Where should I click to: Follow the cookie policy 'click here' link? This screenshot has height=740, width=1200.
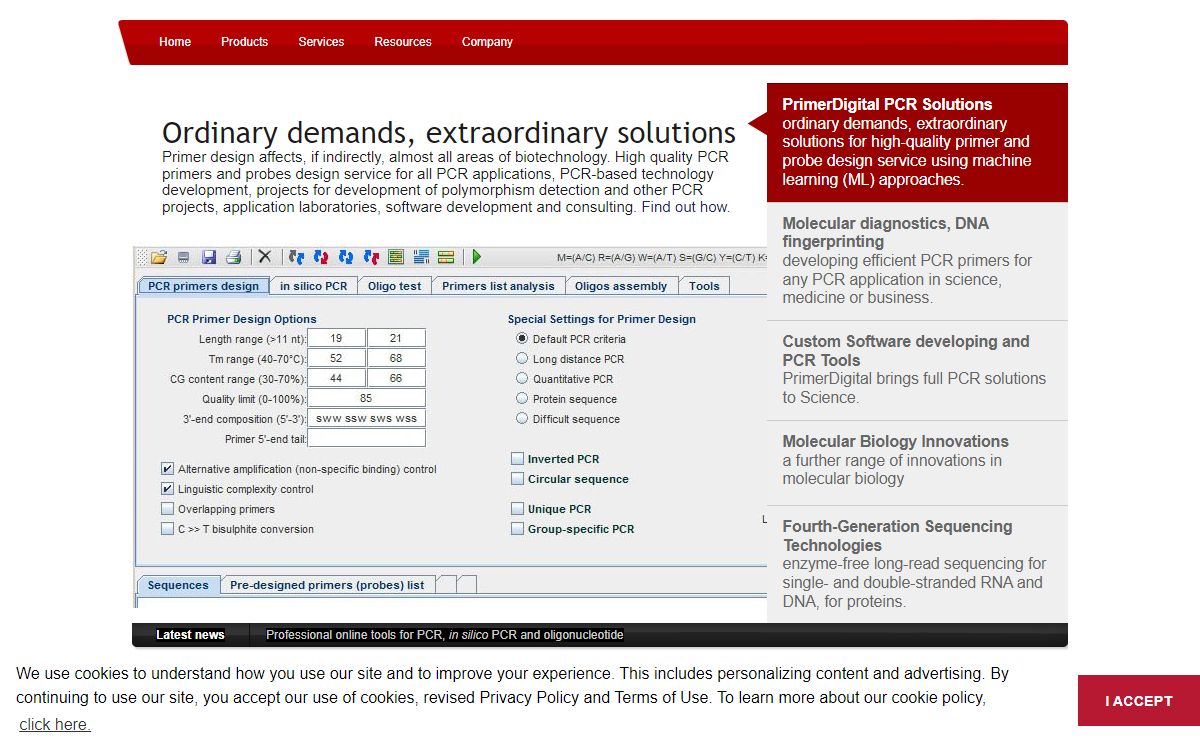(x=55, y=724)
